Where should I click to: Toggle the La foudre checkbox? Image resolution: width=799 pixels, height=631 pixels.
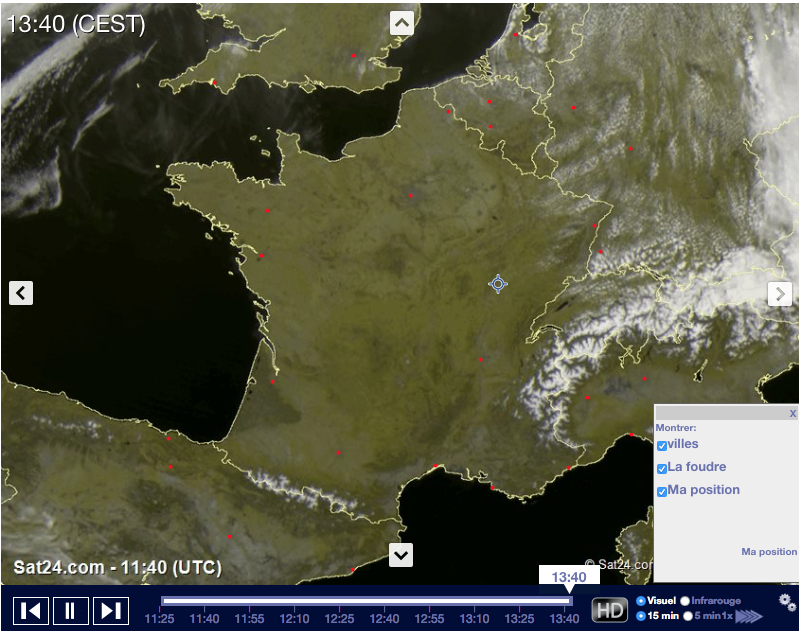click(x=662, y=469)
